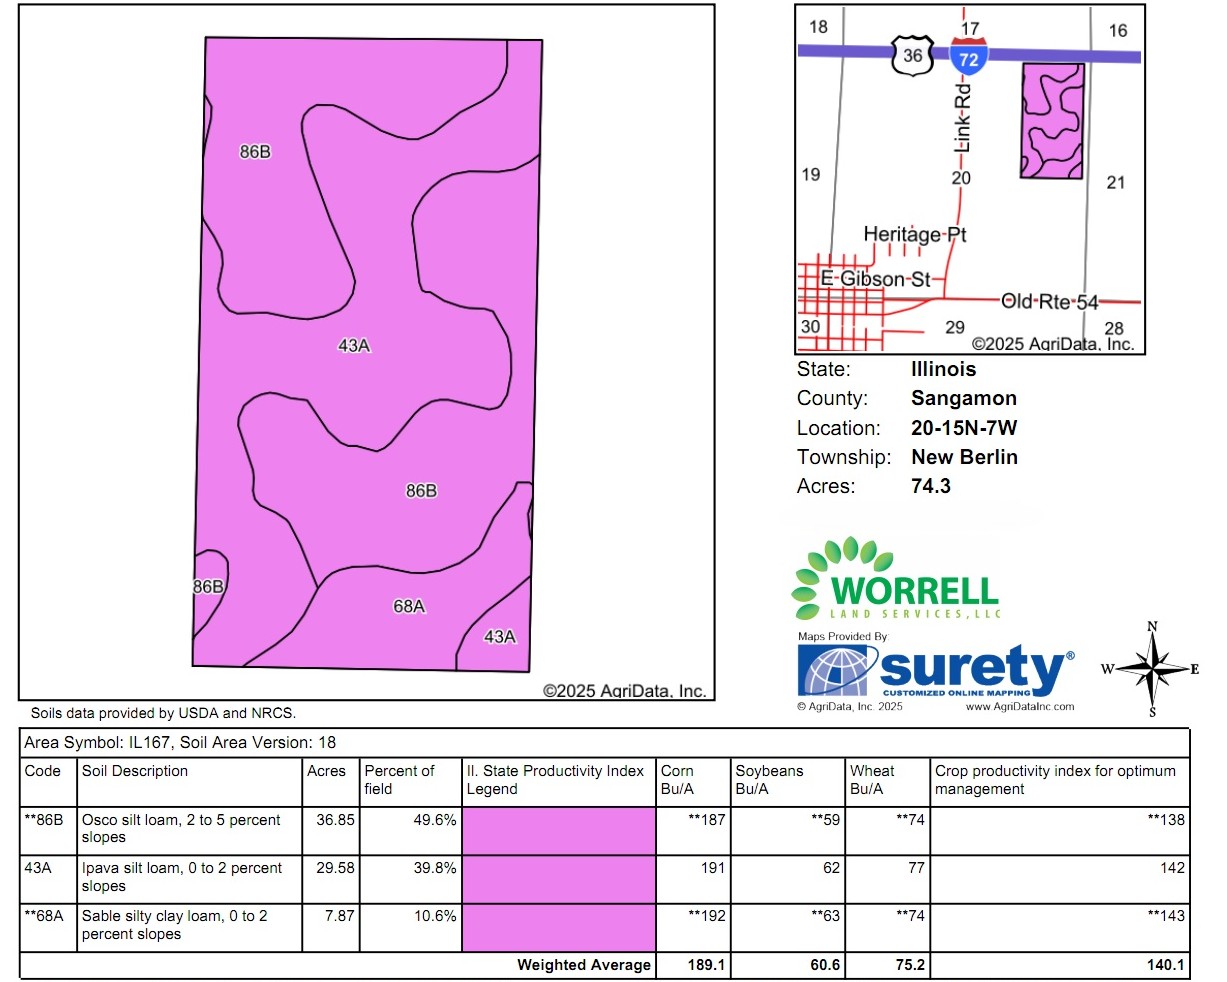Click the pink field outline in the locator map
The height and width of the screenshot is (982, 1227).
[1052, 121]
